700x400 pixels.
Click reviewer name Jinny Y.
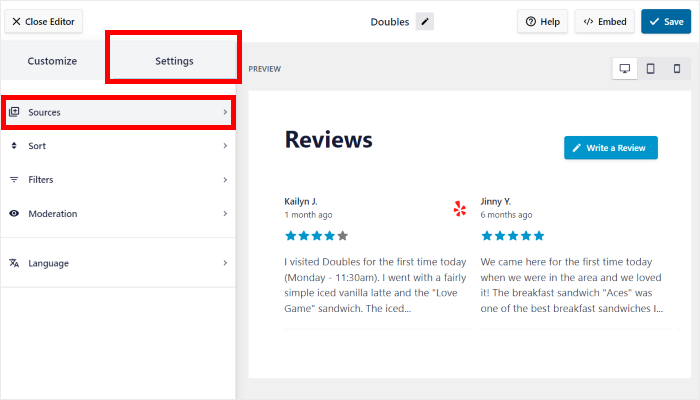[496, 201]
